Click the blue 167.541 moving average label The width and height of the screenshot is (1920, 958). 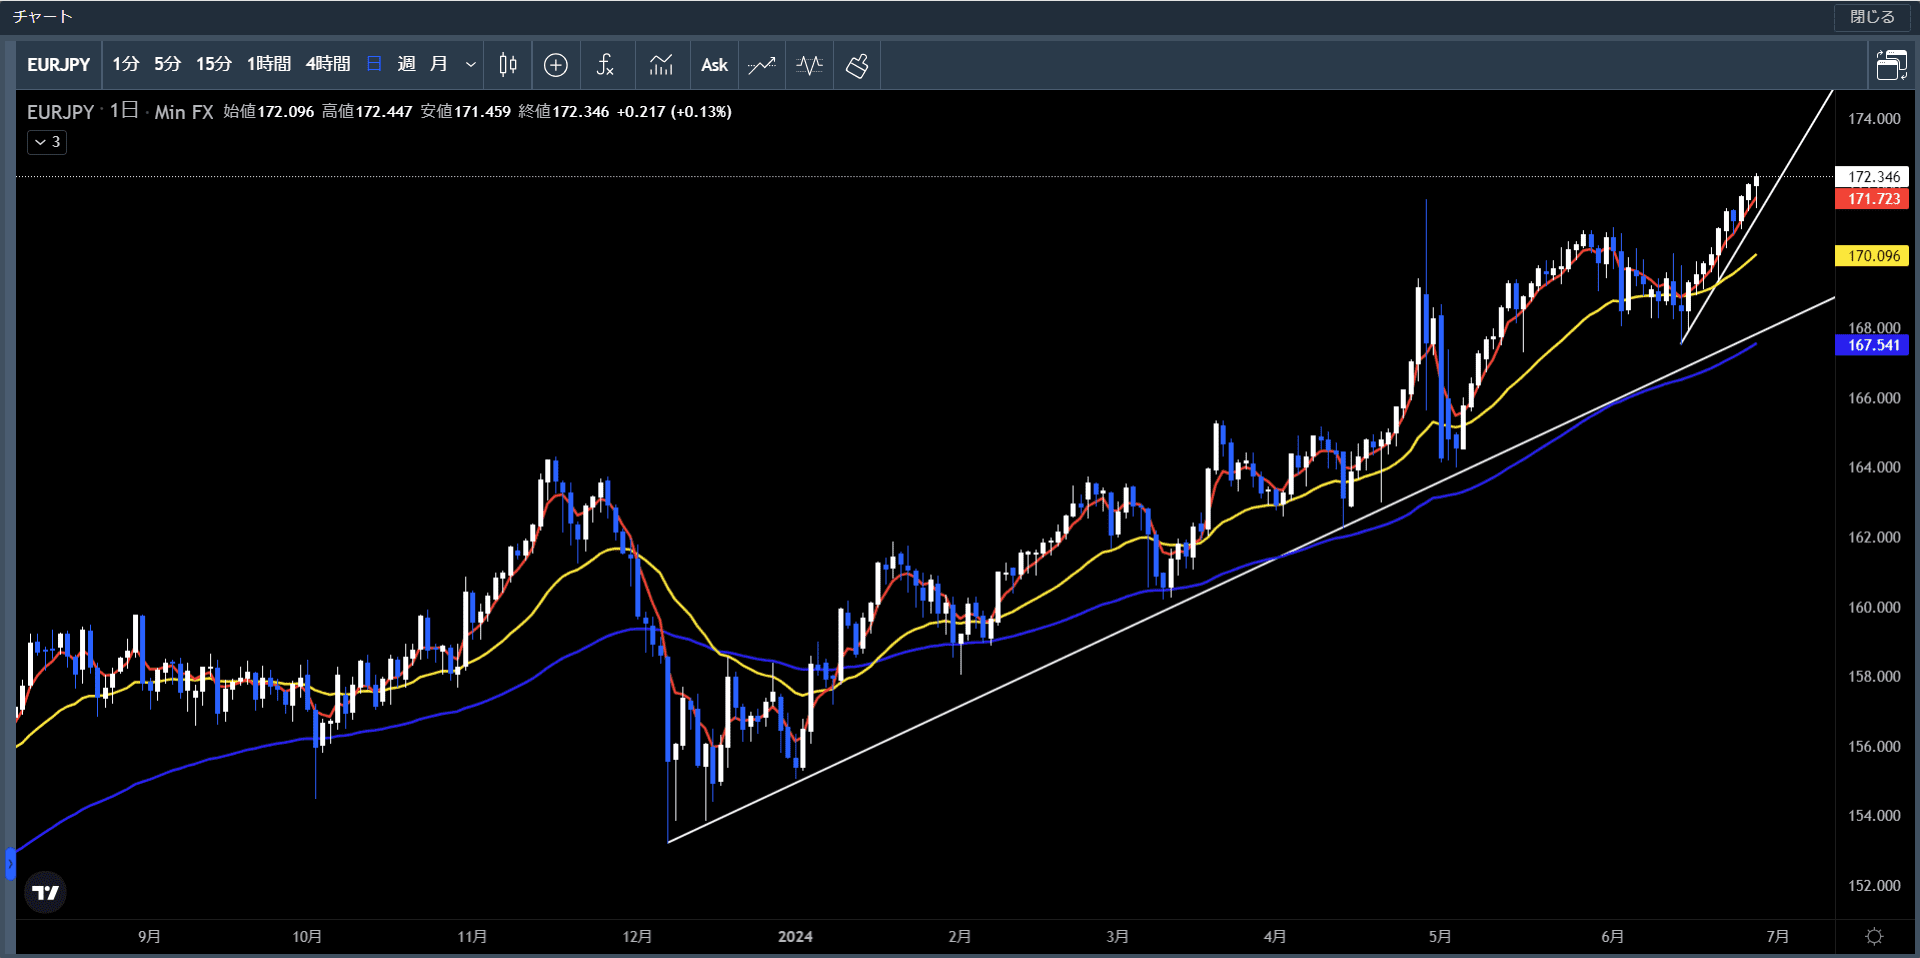(1873, 345)
